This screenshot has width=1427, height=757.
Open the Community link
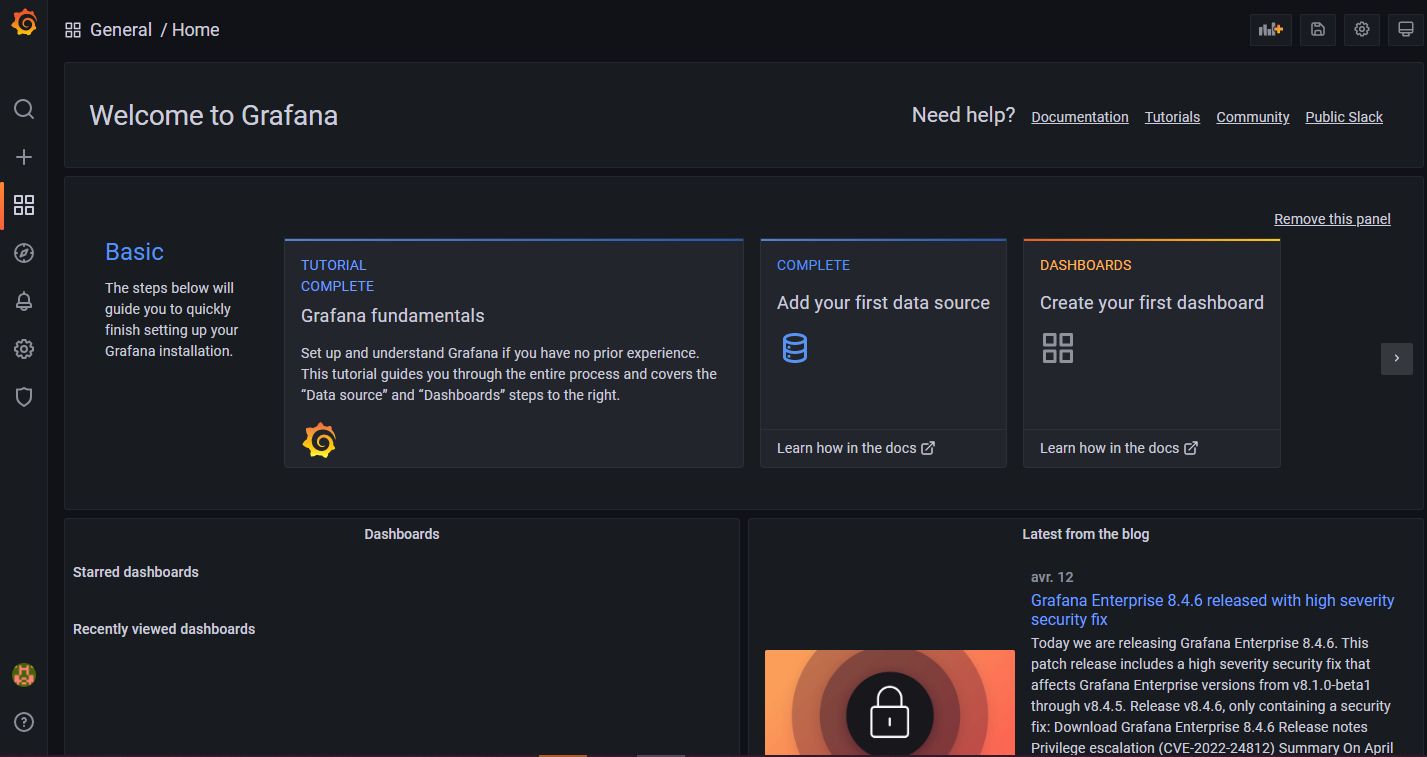1253,117
